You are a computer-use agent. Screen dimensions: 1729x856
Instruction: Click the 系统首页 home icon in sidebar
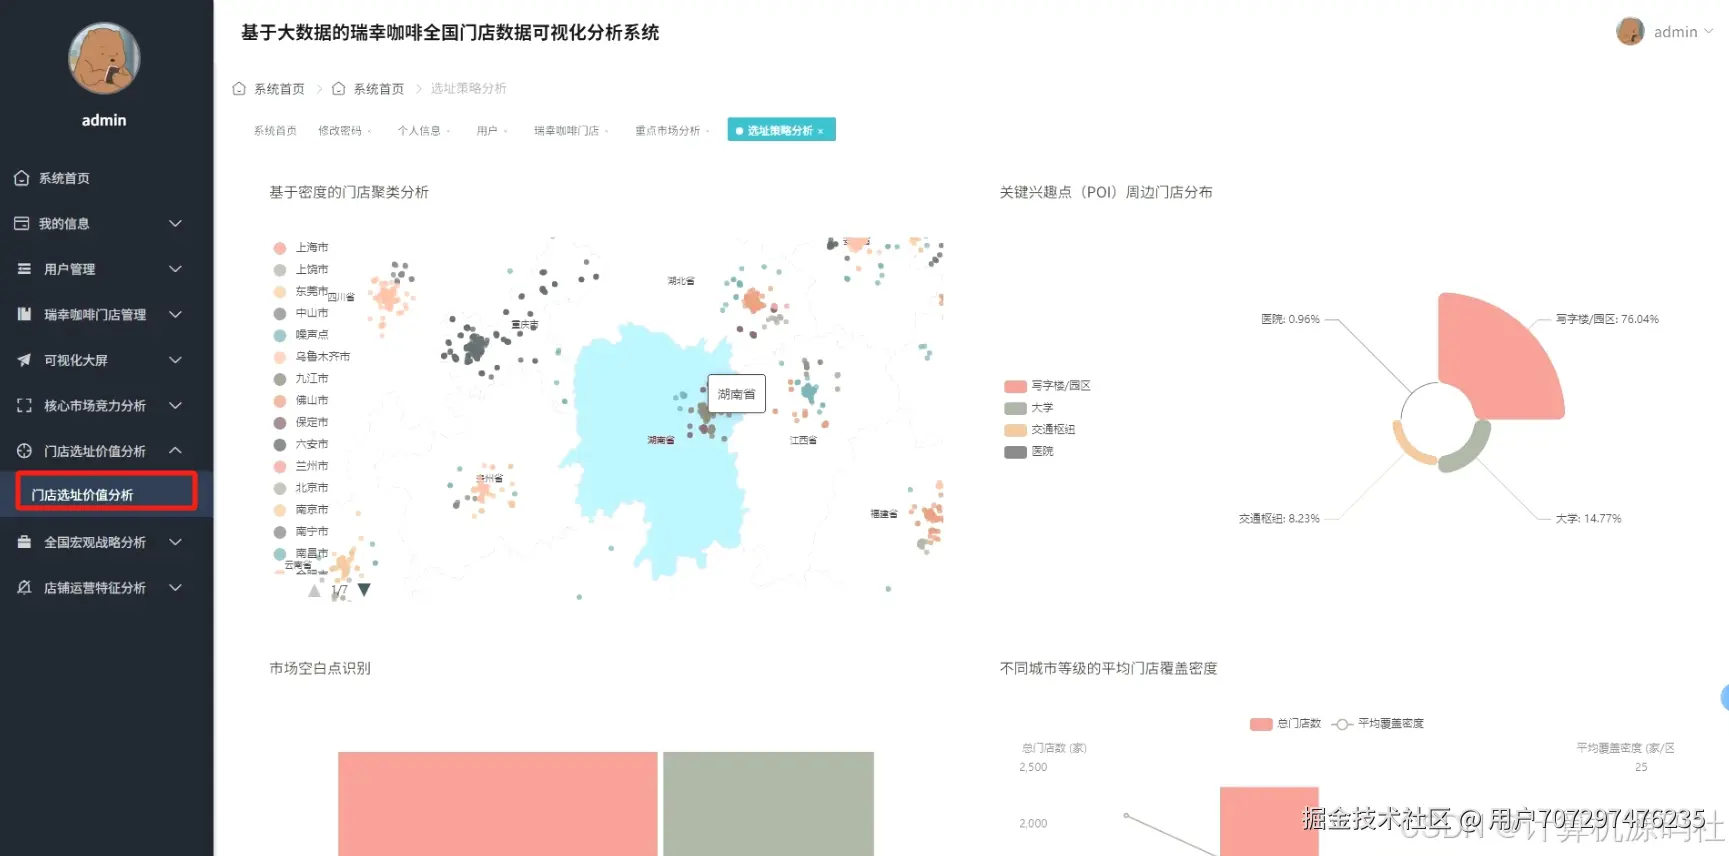click(22, 178)
